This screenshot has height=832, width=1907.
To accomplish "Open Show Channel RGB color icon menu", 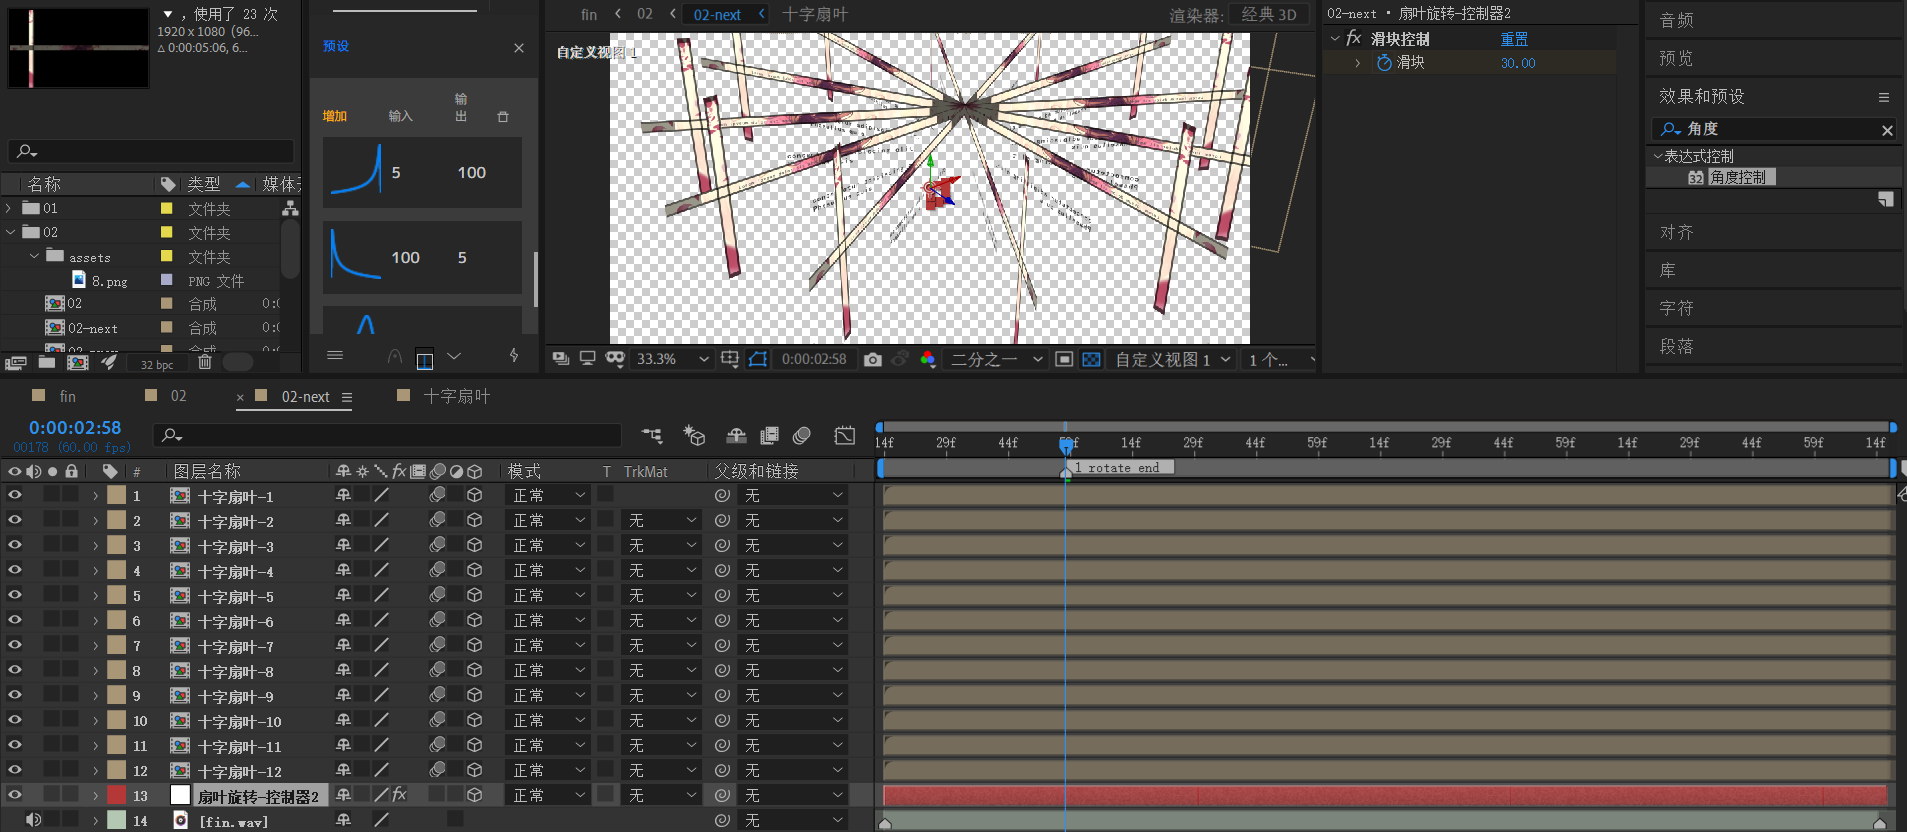I will [928, 359].
